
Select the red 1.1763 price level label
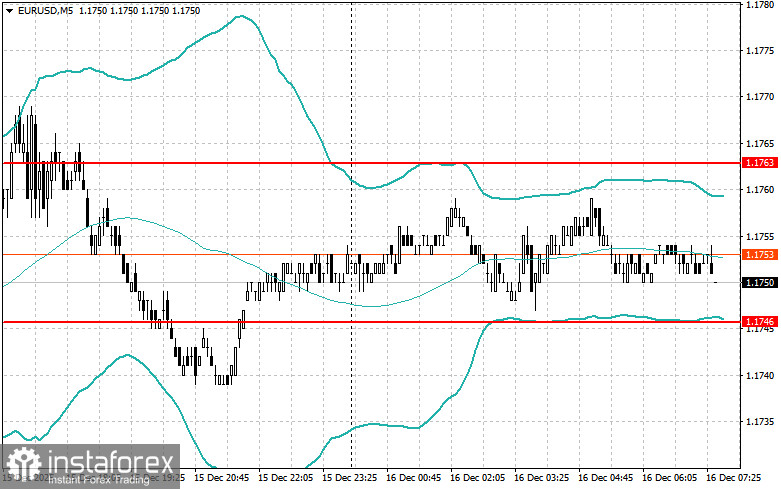click(760, 163)
